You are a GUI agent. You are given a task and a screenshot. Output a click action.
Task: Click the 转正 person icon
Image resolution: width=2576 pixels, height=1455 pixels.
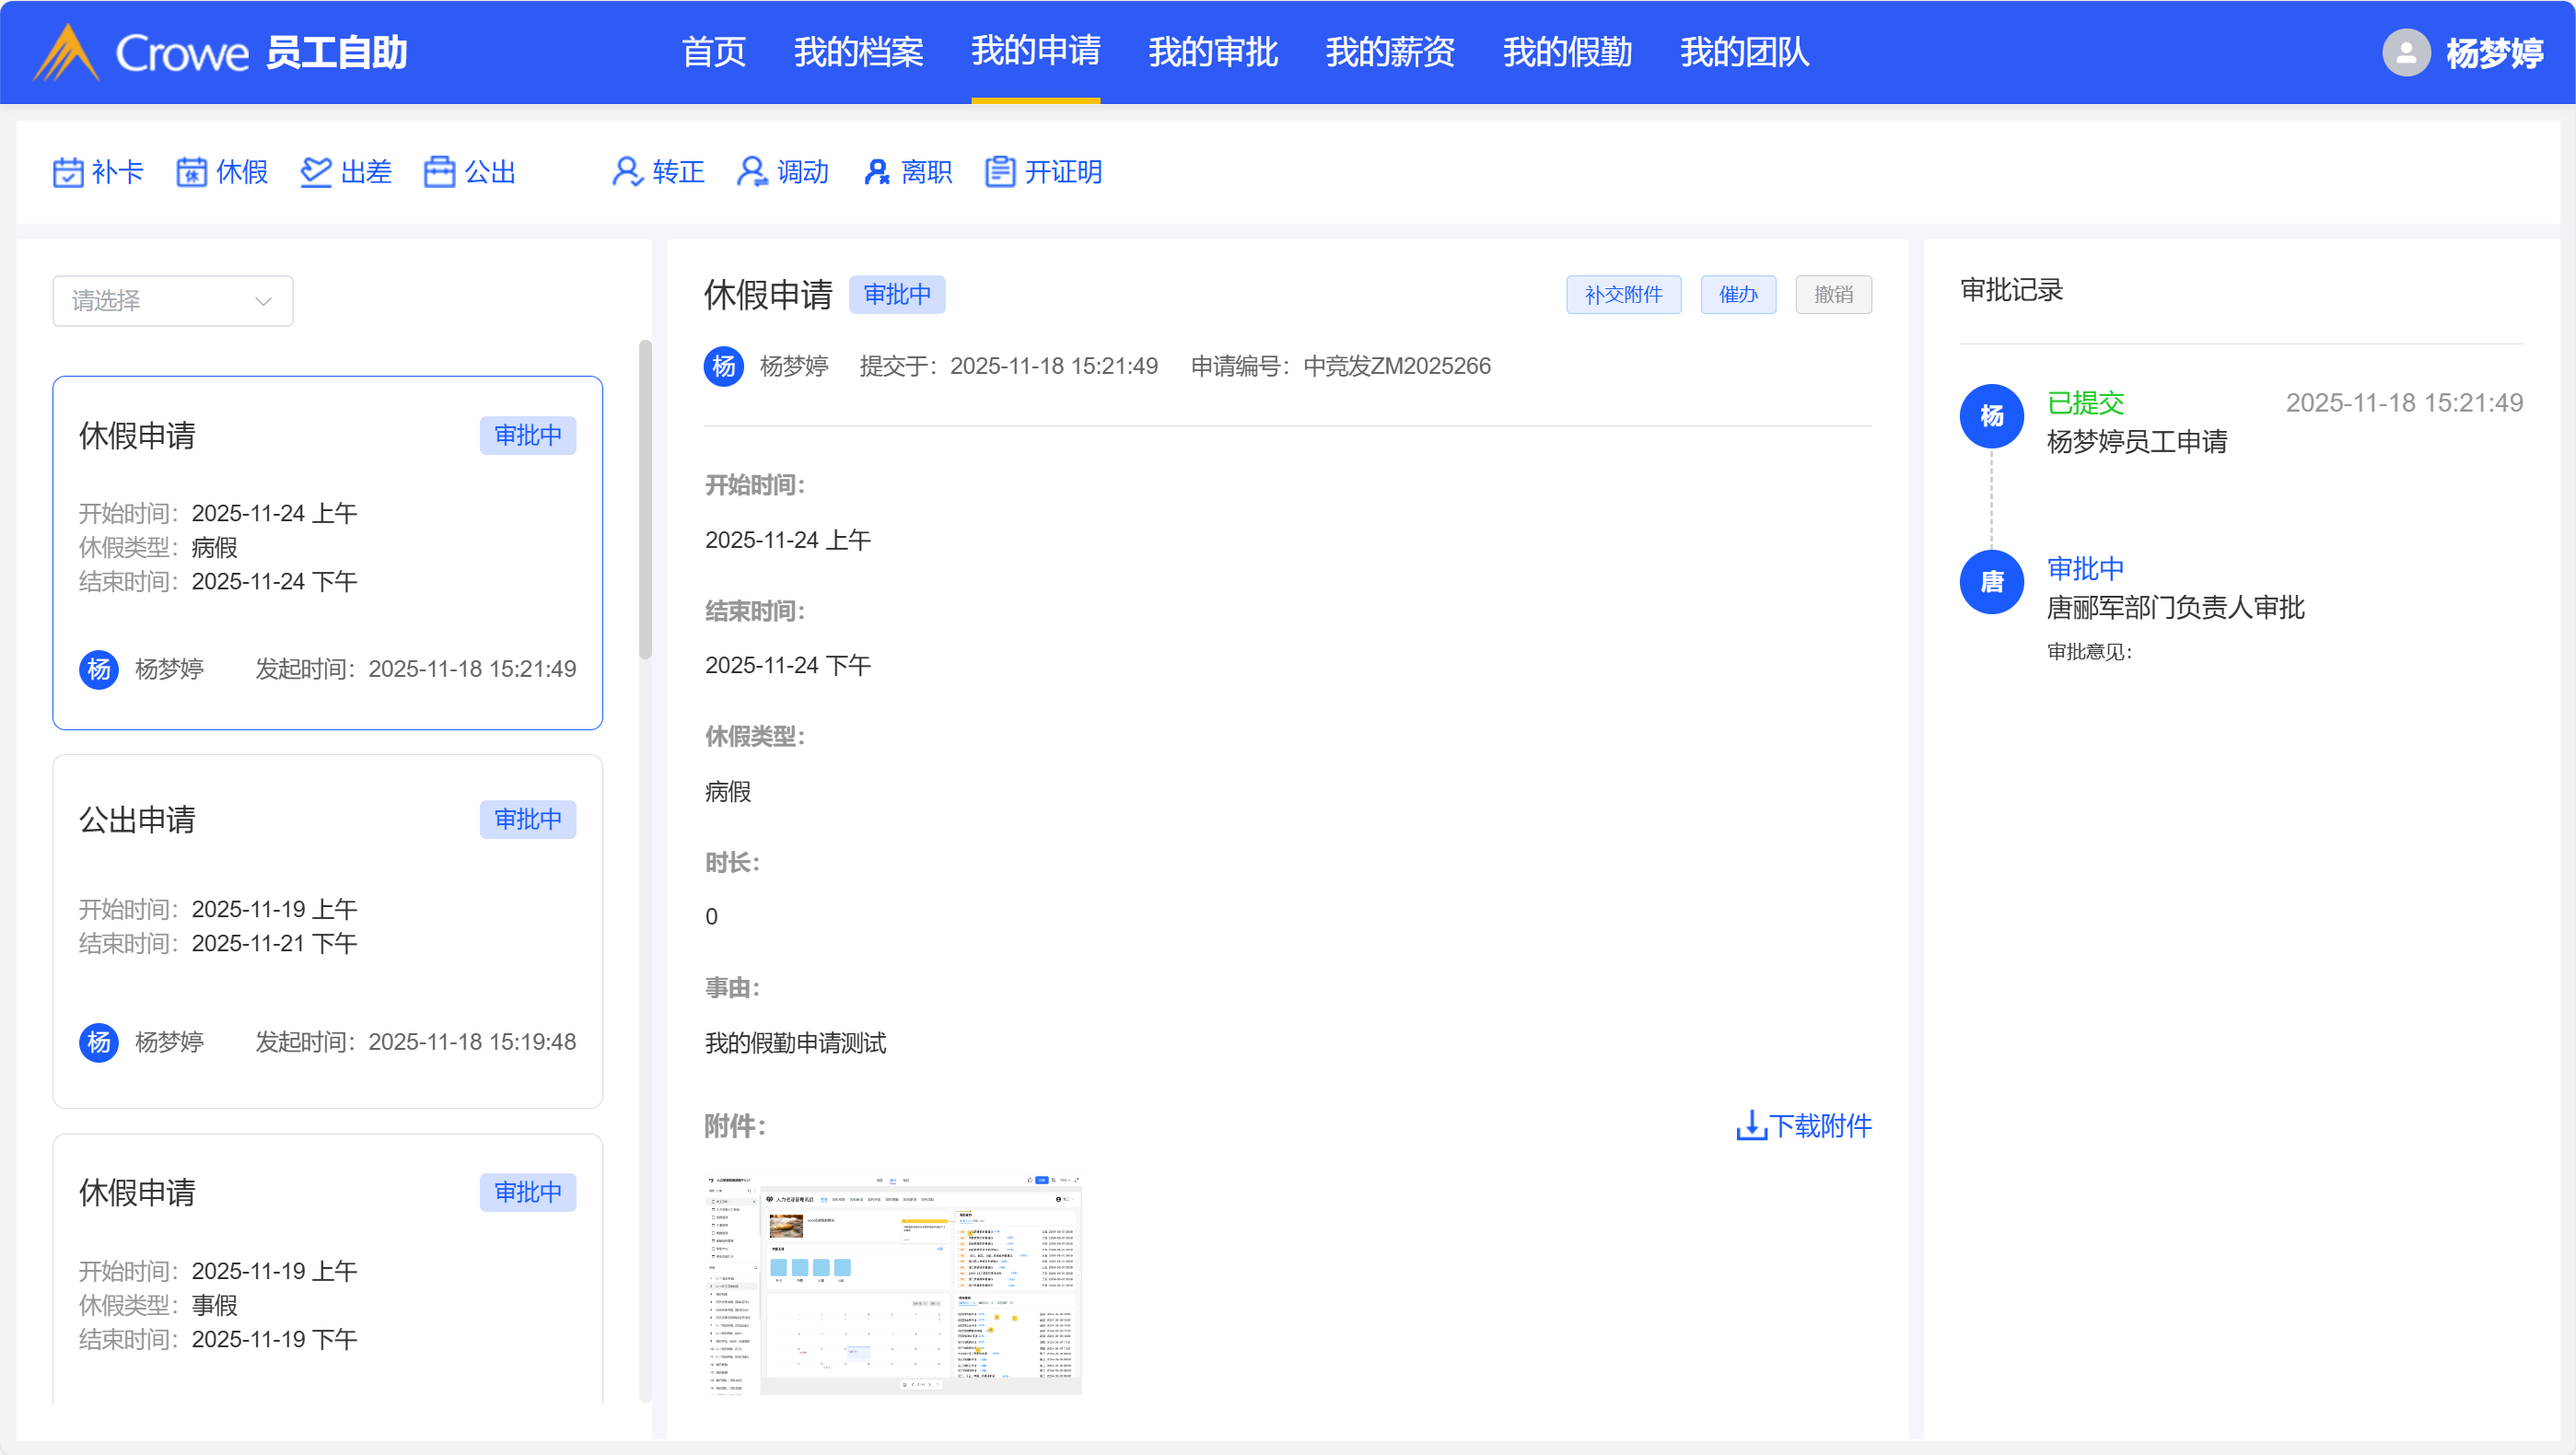627,172
